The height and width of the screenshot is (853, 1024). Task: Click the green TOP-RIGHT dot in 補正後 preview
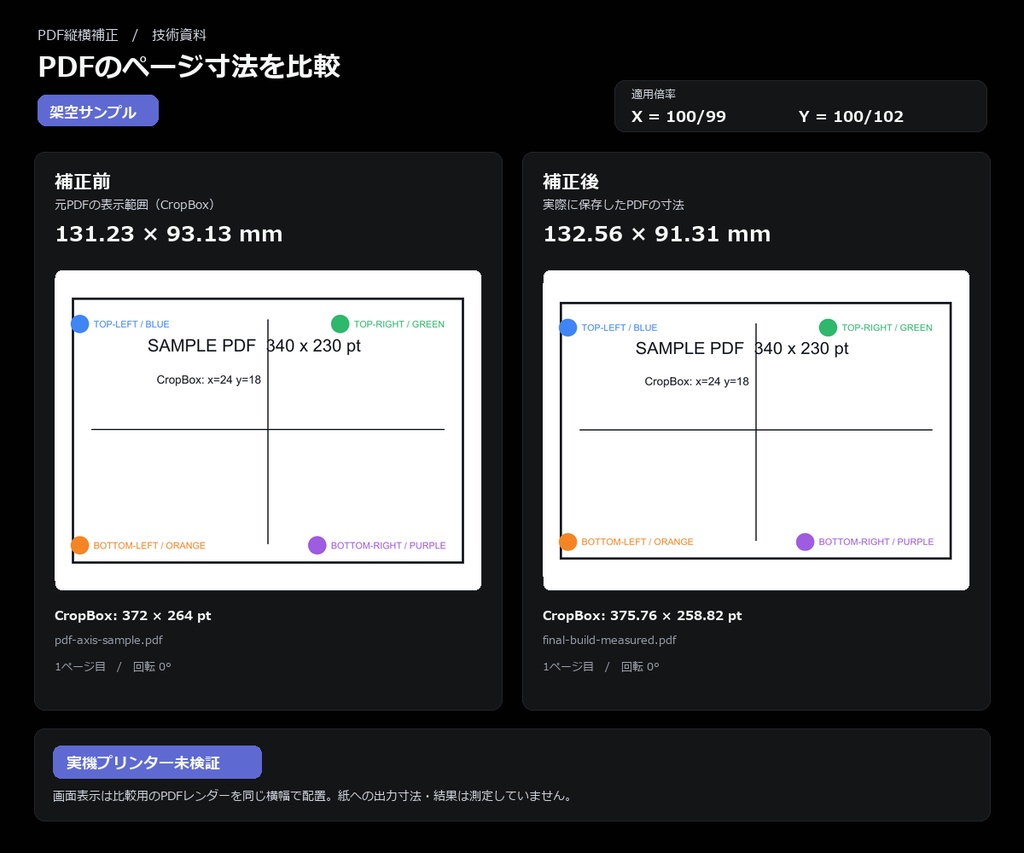[x=828, y=327]
